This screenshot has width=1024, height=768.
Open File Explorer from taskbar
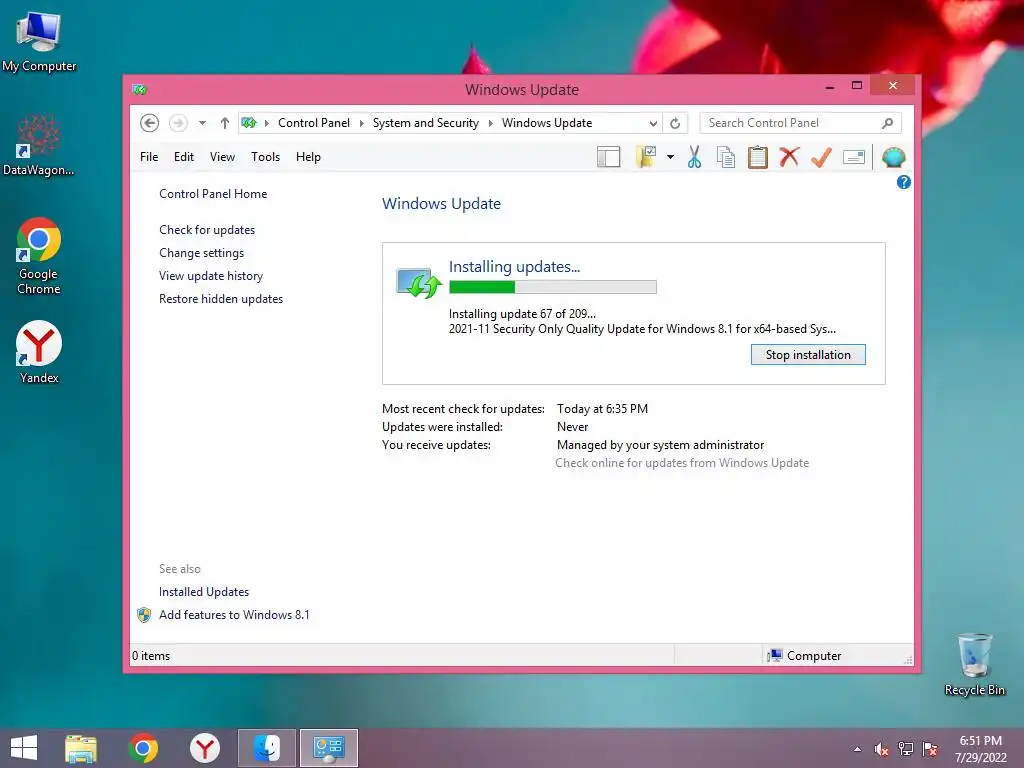(81, 748)
